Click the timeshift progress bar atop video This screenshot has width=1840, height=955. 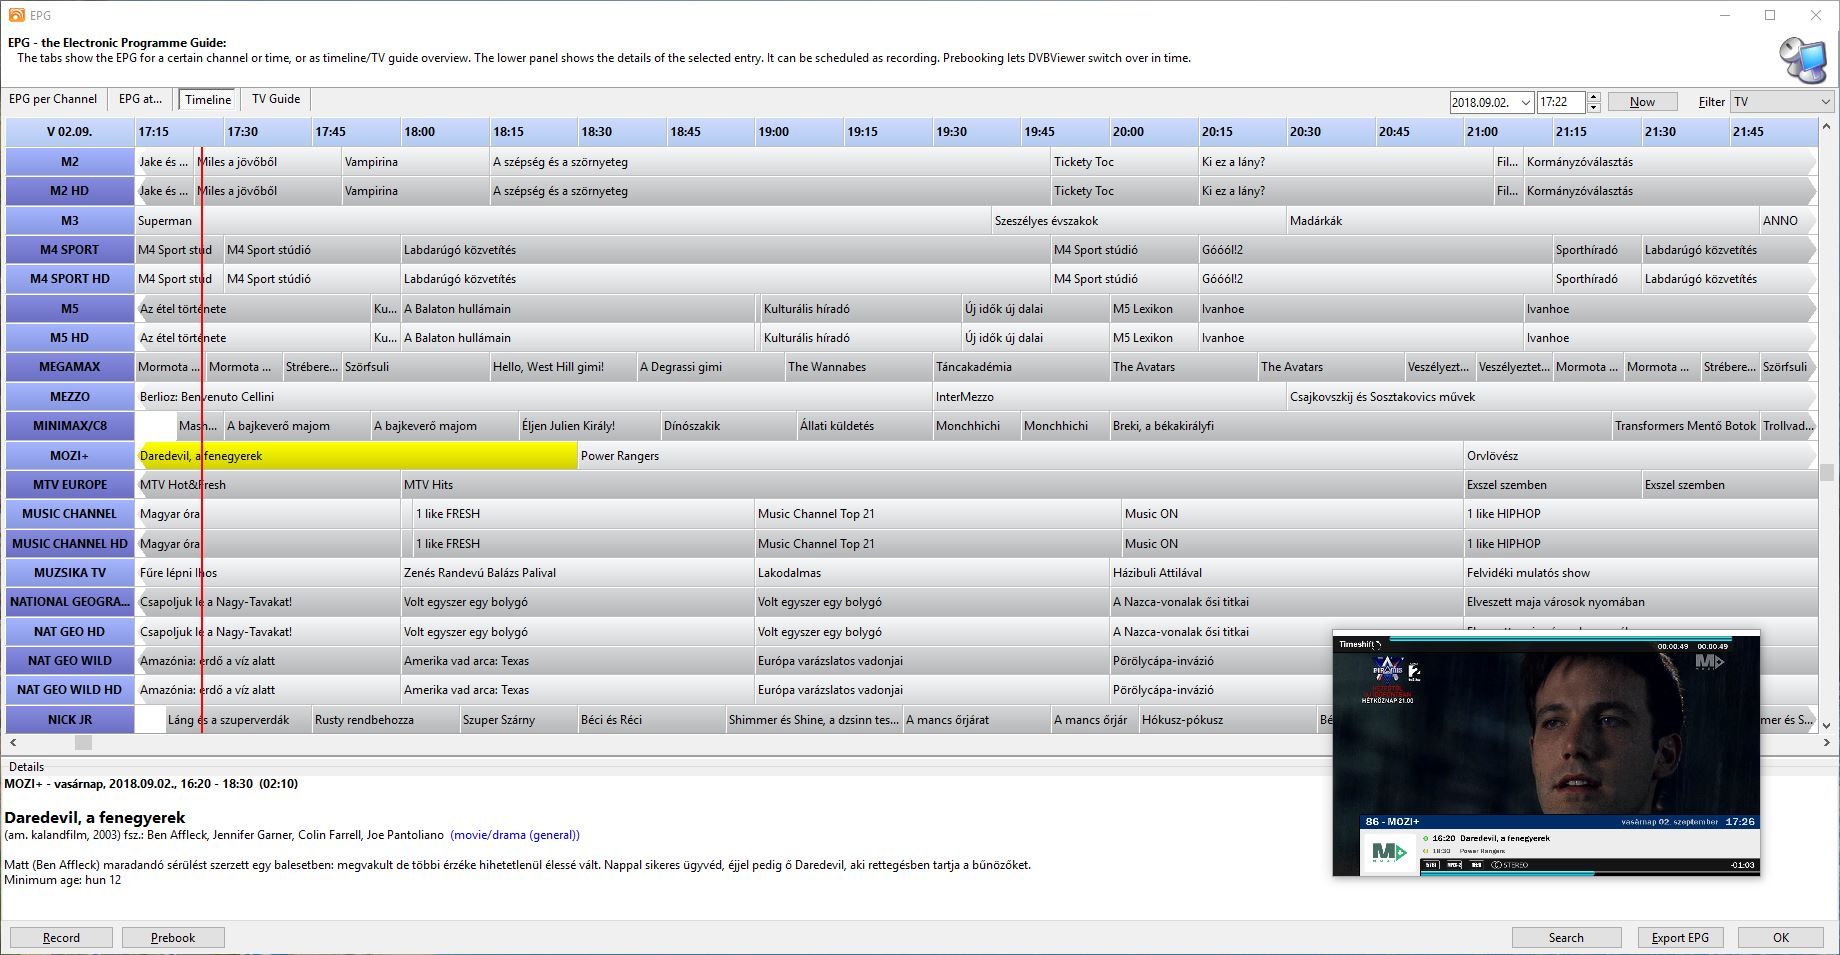coord(1560,637)
